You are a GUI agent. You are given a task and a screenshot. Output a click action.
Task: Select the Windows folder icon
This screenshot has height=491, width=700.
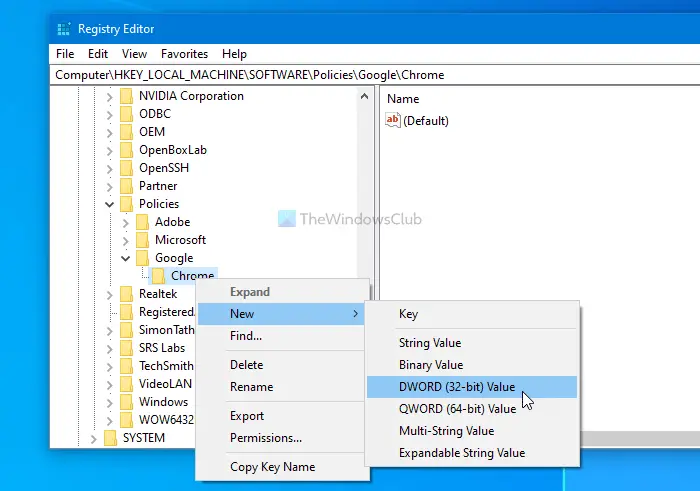(x=127, y=402)
